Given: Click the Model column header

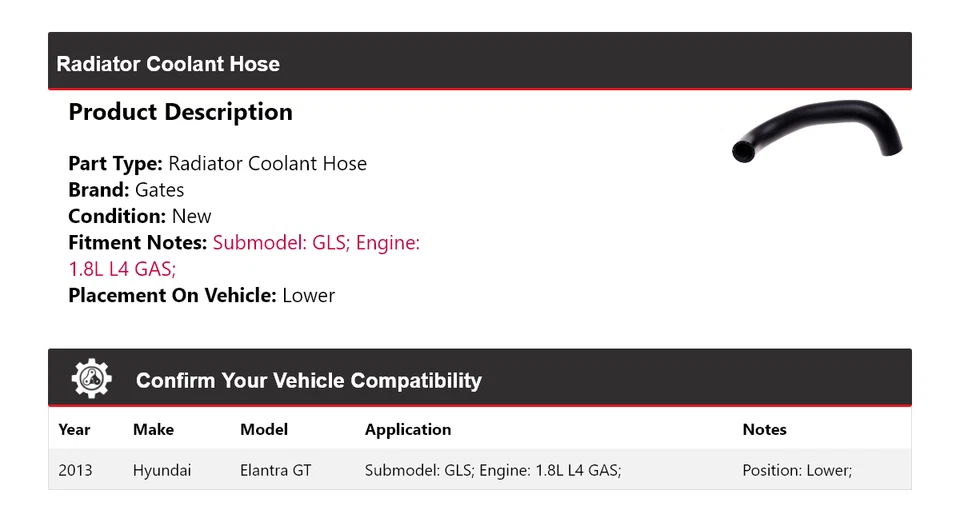Looking at the screenshot, I should tap(264, 429).
